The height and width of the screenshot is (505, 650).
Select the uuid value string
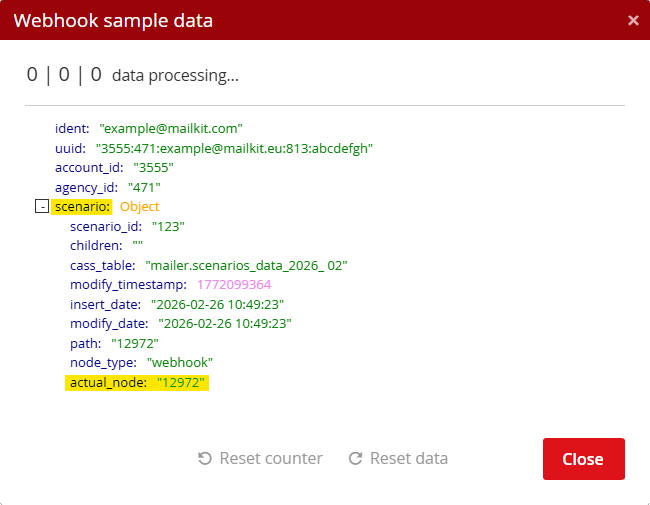pyautogui.click(x=234, y=148)
